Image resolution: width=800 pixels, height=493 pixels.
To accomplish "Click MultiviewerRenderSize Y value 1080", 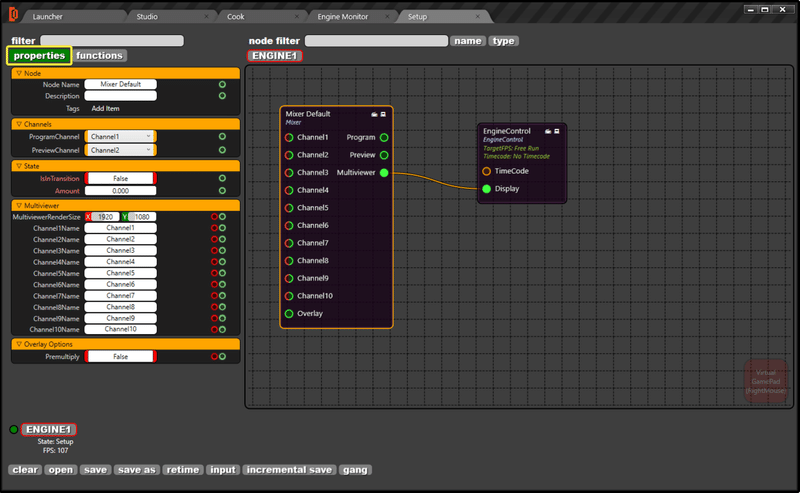I will click(142, 217).
